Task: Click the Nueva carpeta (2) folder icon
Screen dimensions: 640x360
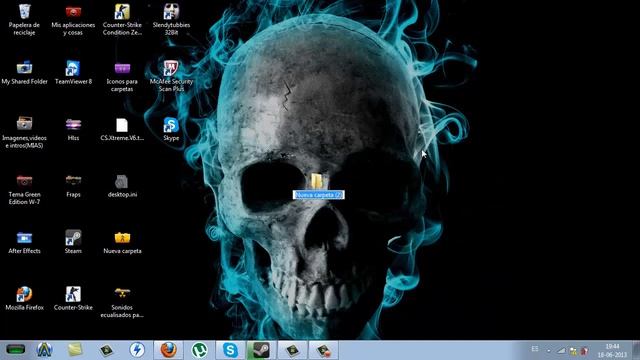Action: point(317,180)
